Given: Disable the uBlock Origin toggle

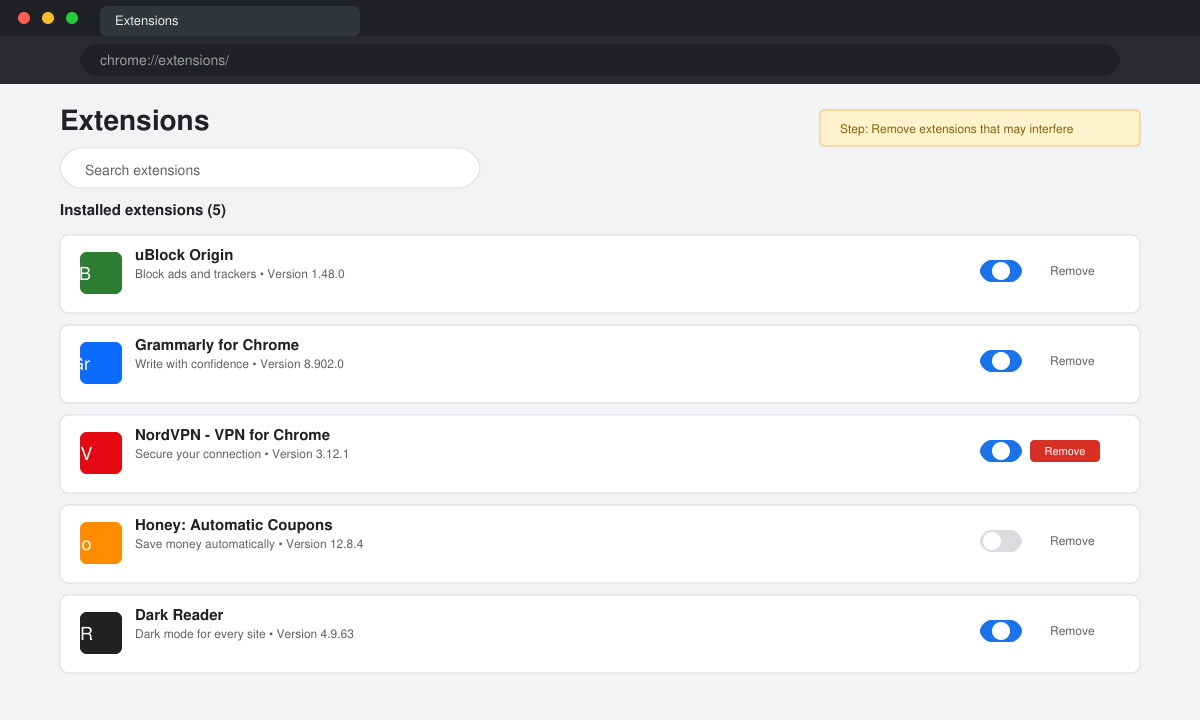Looking at the screenshot, I should pos(1001,271).
